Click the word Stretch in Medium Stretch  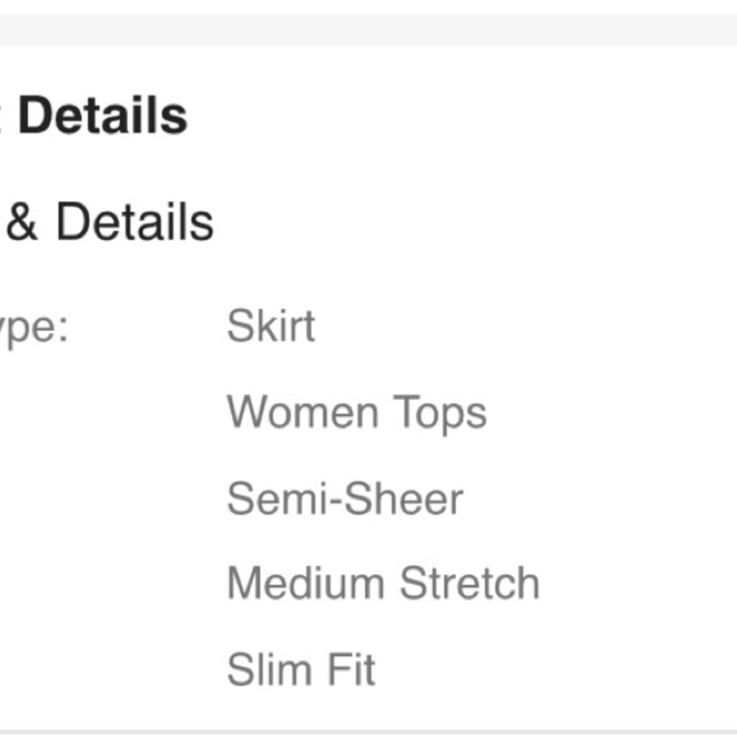(470, 583)
